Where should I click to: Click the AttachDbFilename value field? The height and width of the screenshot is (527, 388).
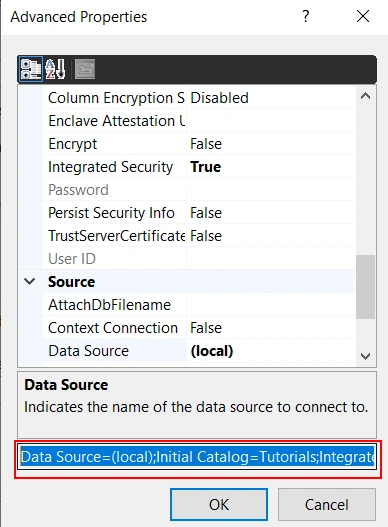[x=271, y=305]
